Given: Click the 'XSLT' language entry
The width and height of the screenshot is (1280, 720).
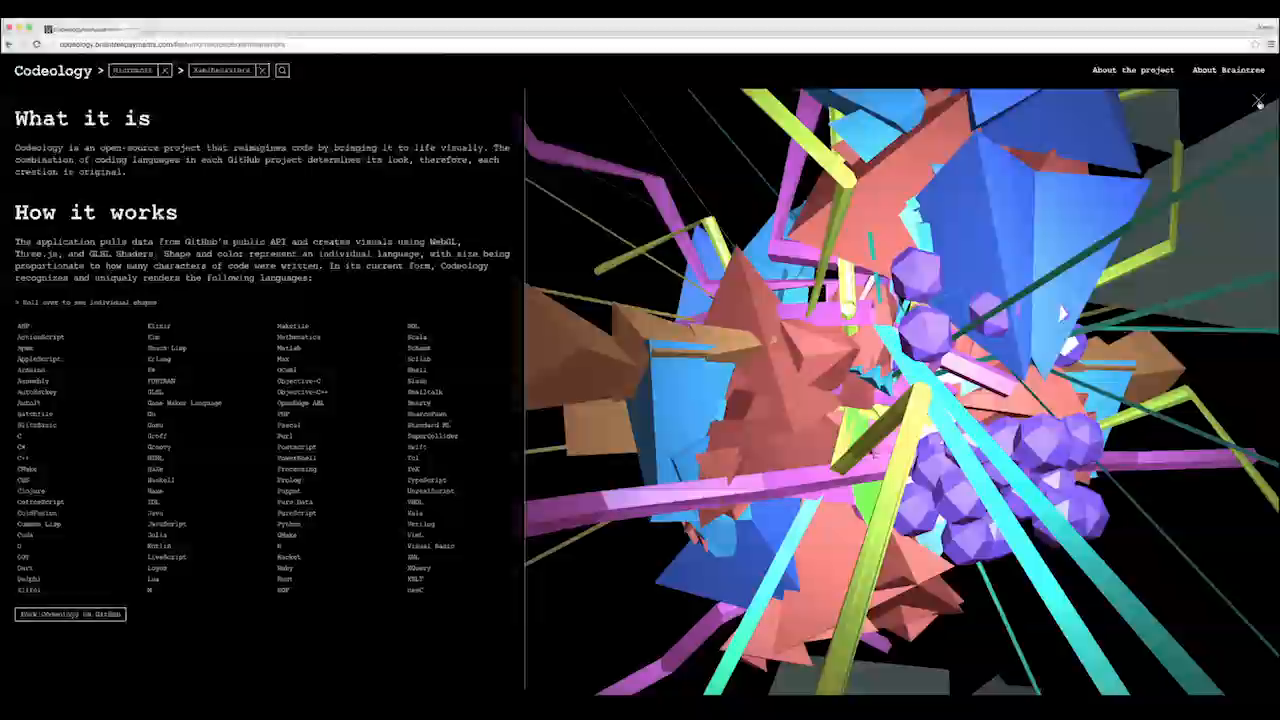Looking at the screenshot, I should tap(415, 579).
